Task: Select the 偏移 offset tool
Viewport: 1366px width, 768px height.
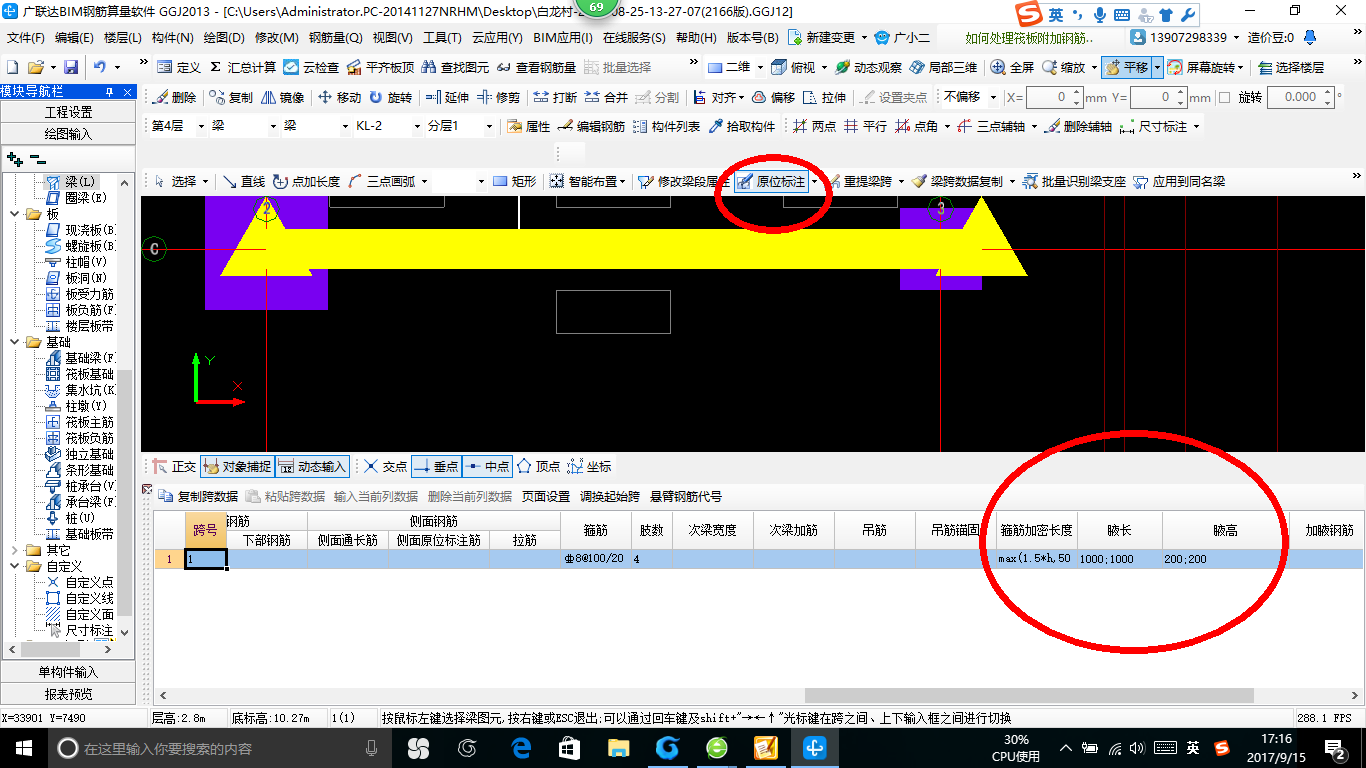Action: tap(773, 97)
